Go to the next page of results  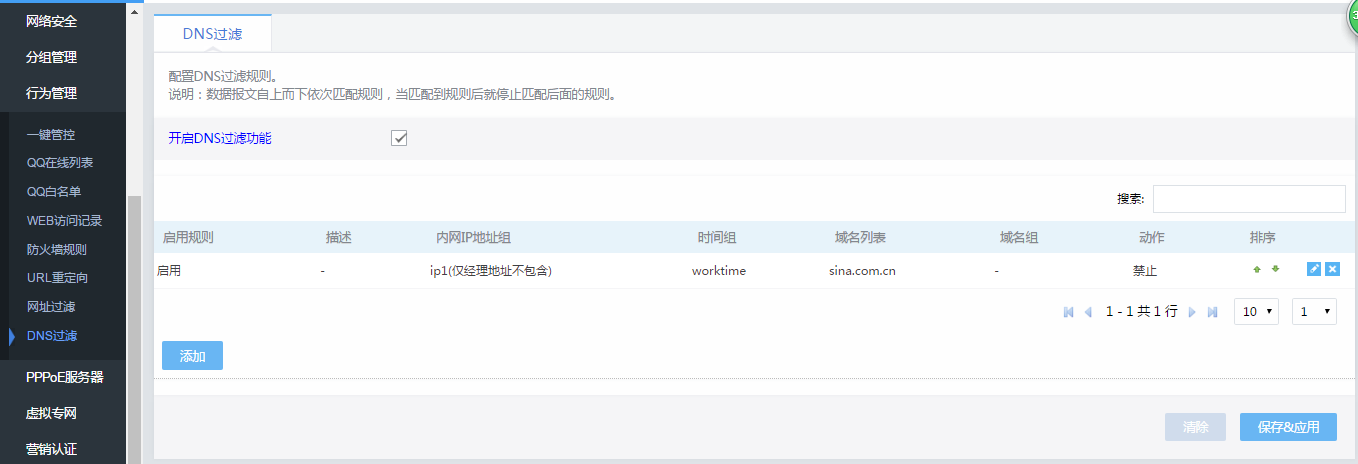[1192, 312]
